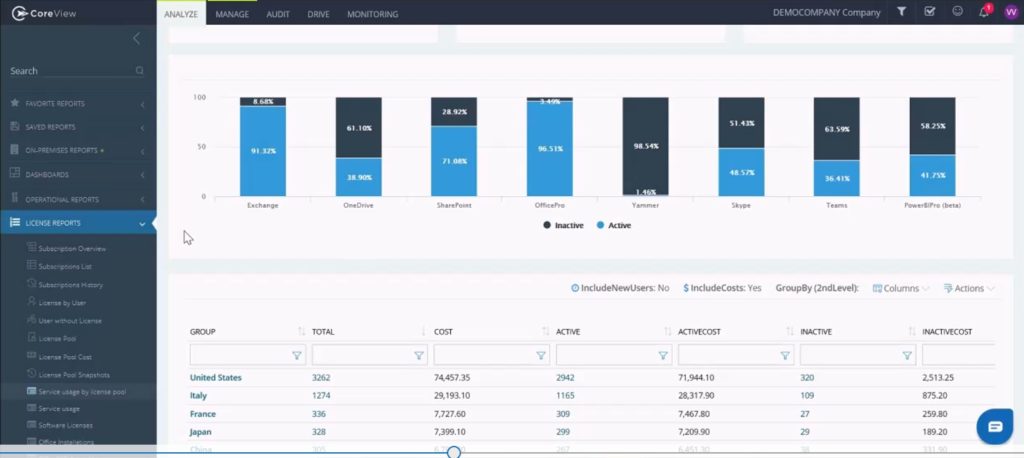The image size is (1024, 458).
Task: Click the Operational Reports icon
Action: pyautogui.click(x=15, y=198)
